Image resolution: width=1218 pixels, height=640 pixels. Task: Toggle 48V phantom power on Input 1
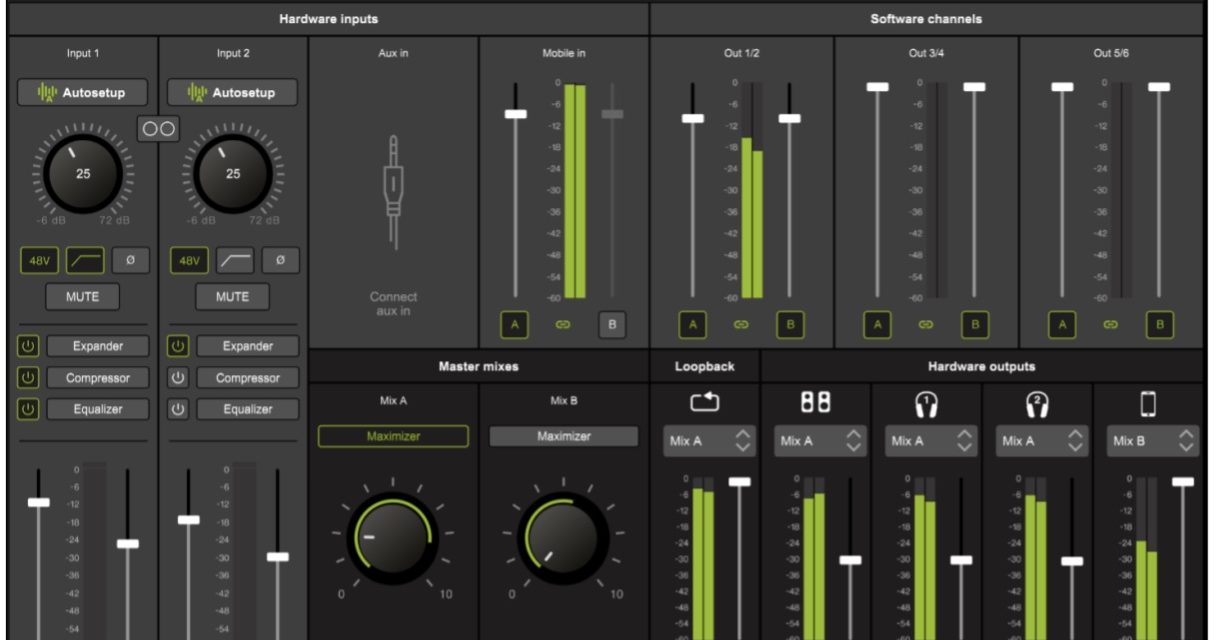click(x=39, y=261)
